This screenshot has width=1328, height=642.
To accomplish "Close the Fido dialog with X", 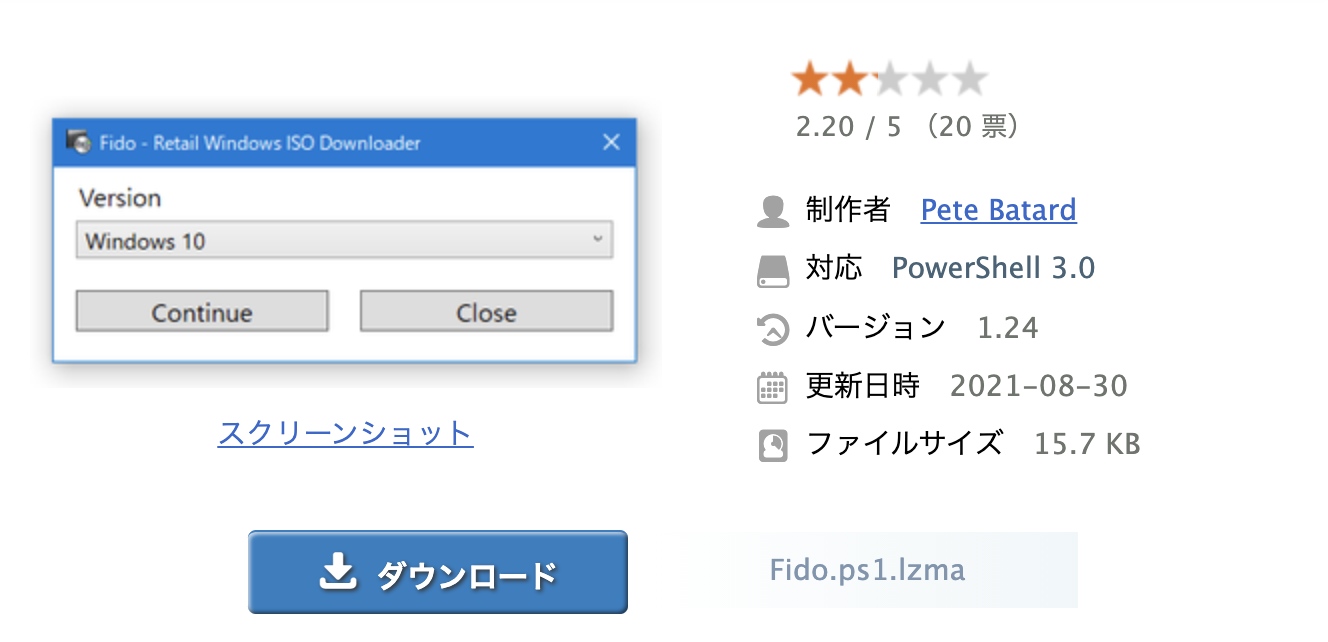I will tap(612, 142).
